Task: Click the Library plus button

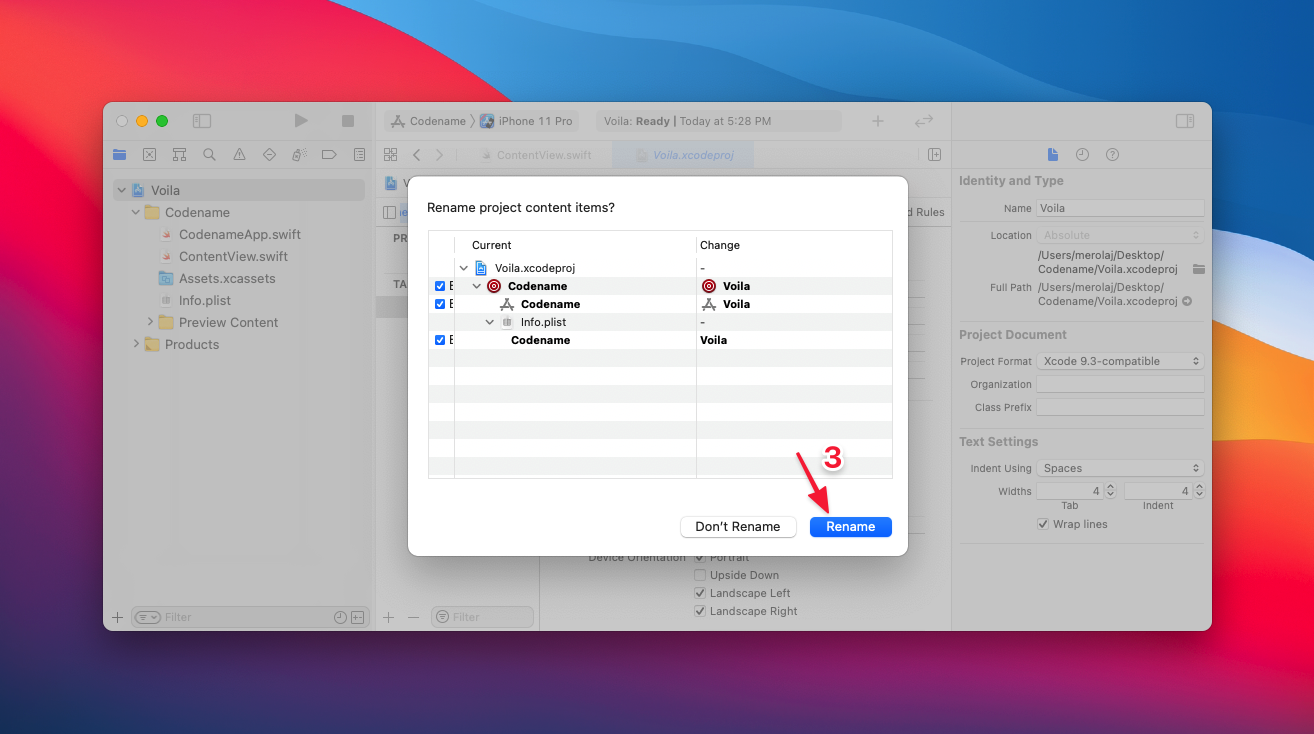Action: 878,121
